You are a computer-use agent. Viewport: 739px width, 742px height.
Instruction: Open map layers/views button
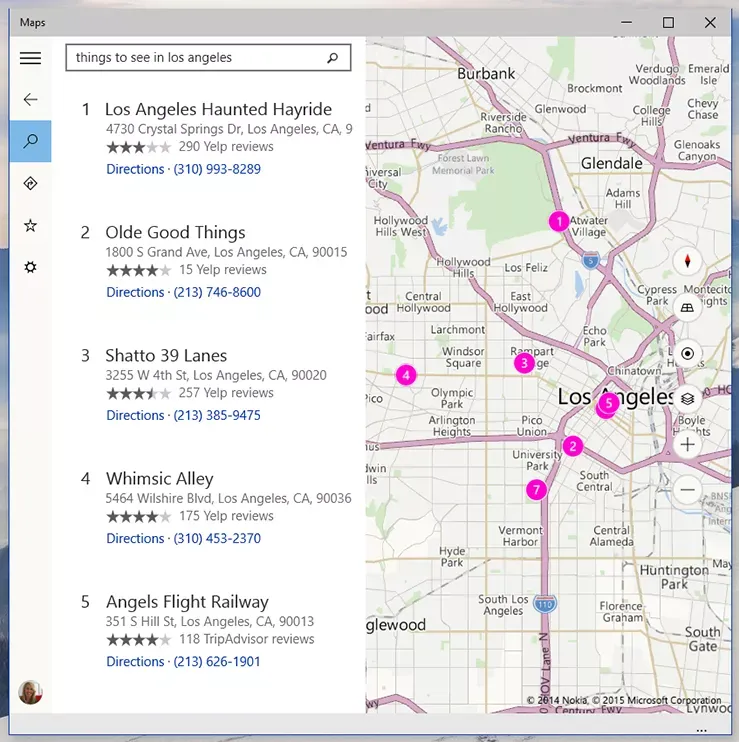tap(687, 398)
